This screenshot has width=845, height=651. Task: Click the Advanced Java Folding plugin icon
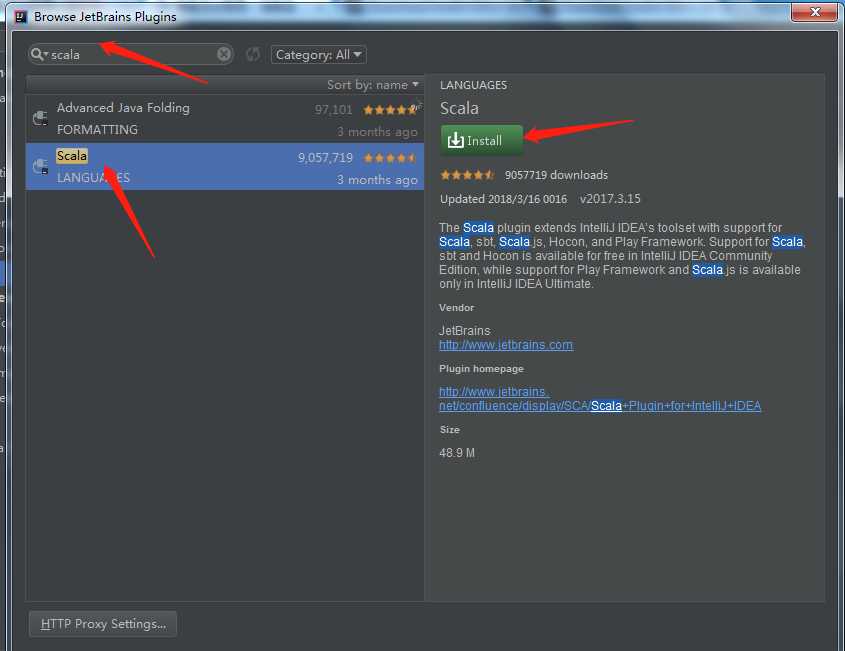[40, 117]
